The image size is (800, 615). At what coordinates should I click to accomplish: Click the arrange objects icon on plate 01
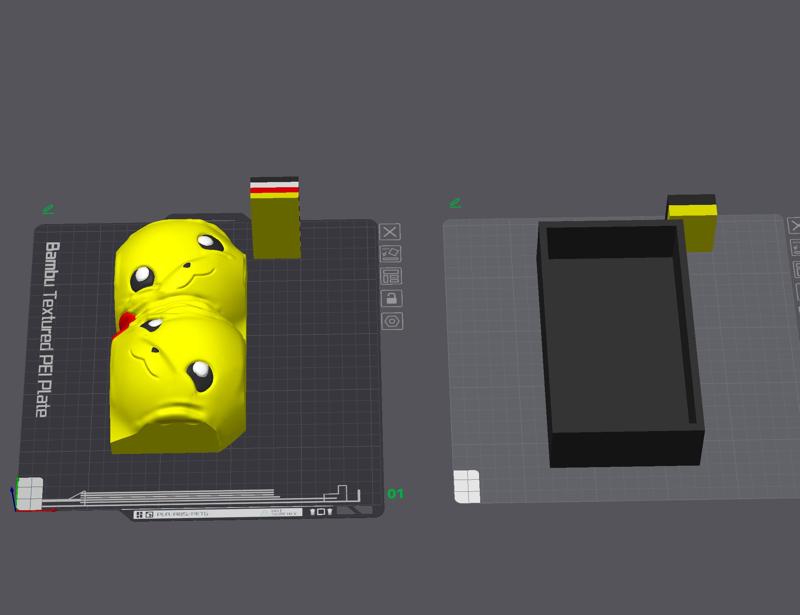coord(391,276)
